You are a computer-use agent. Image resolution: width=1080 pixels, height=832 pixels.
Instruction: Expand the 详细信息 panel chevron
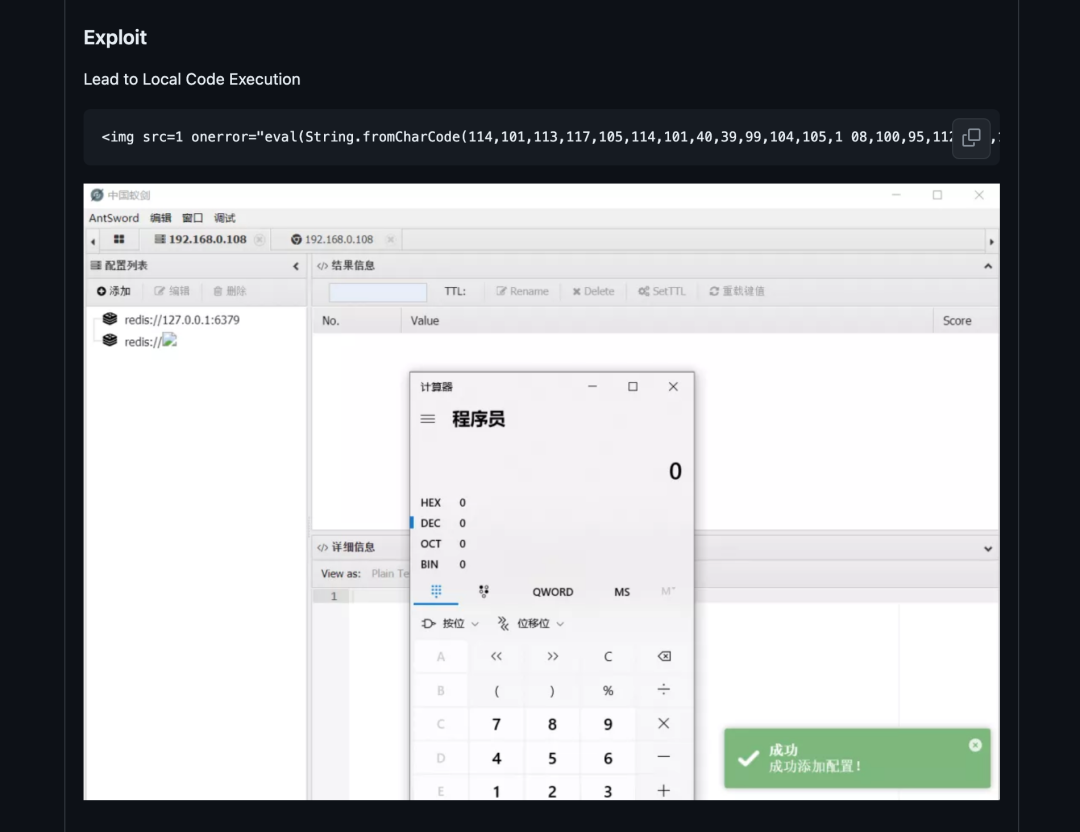click(988, 549)
